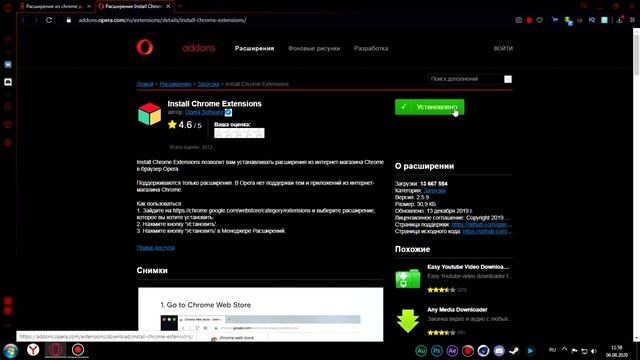This screenshot has width=640, height=360.
Task: Click the Chrome Web Store screenshot thumbnail
Action: (260, 314)
